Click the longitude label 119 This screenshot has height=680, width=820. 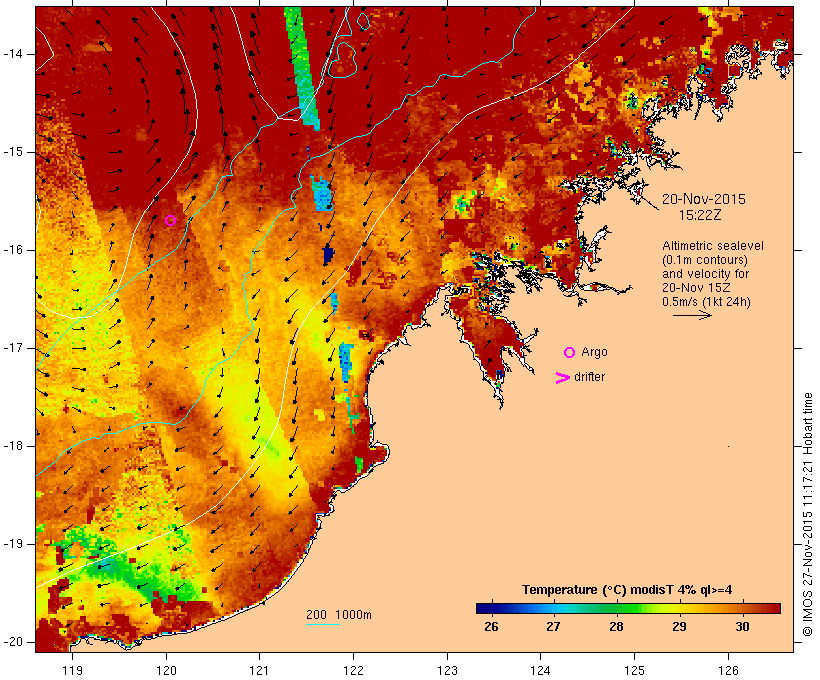pyautogui.click(x=72, y=671)
